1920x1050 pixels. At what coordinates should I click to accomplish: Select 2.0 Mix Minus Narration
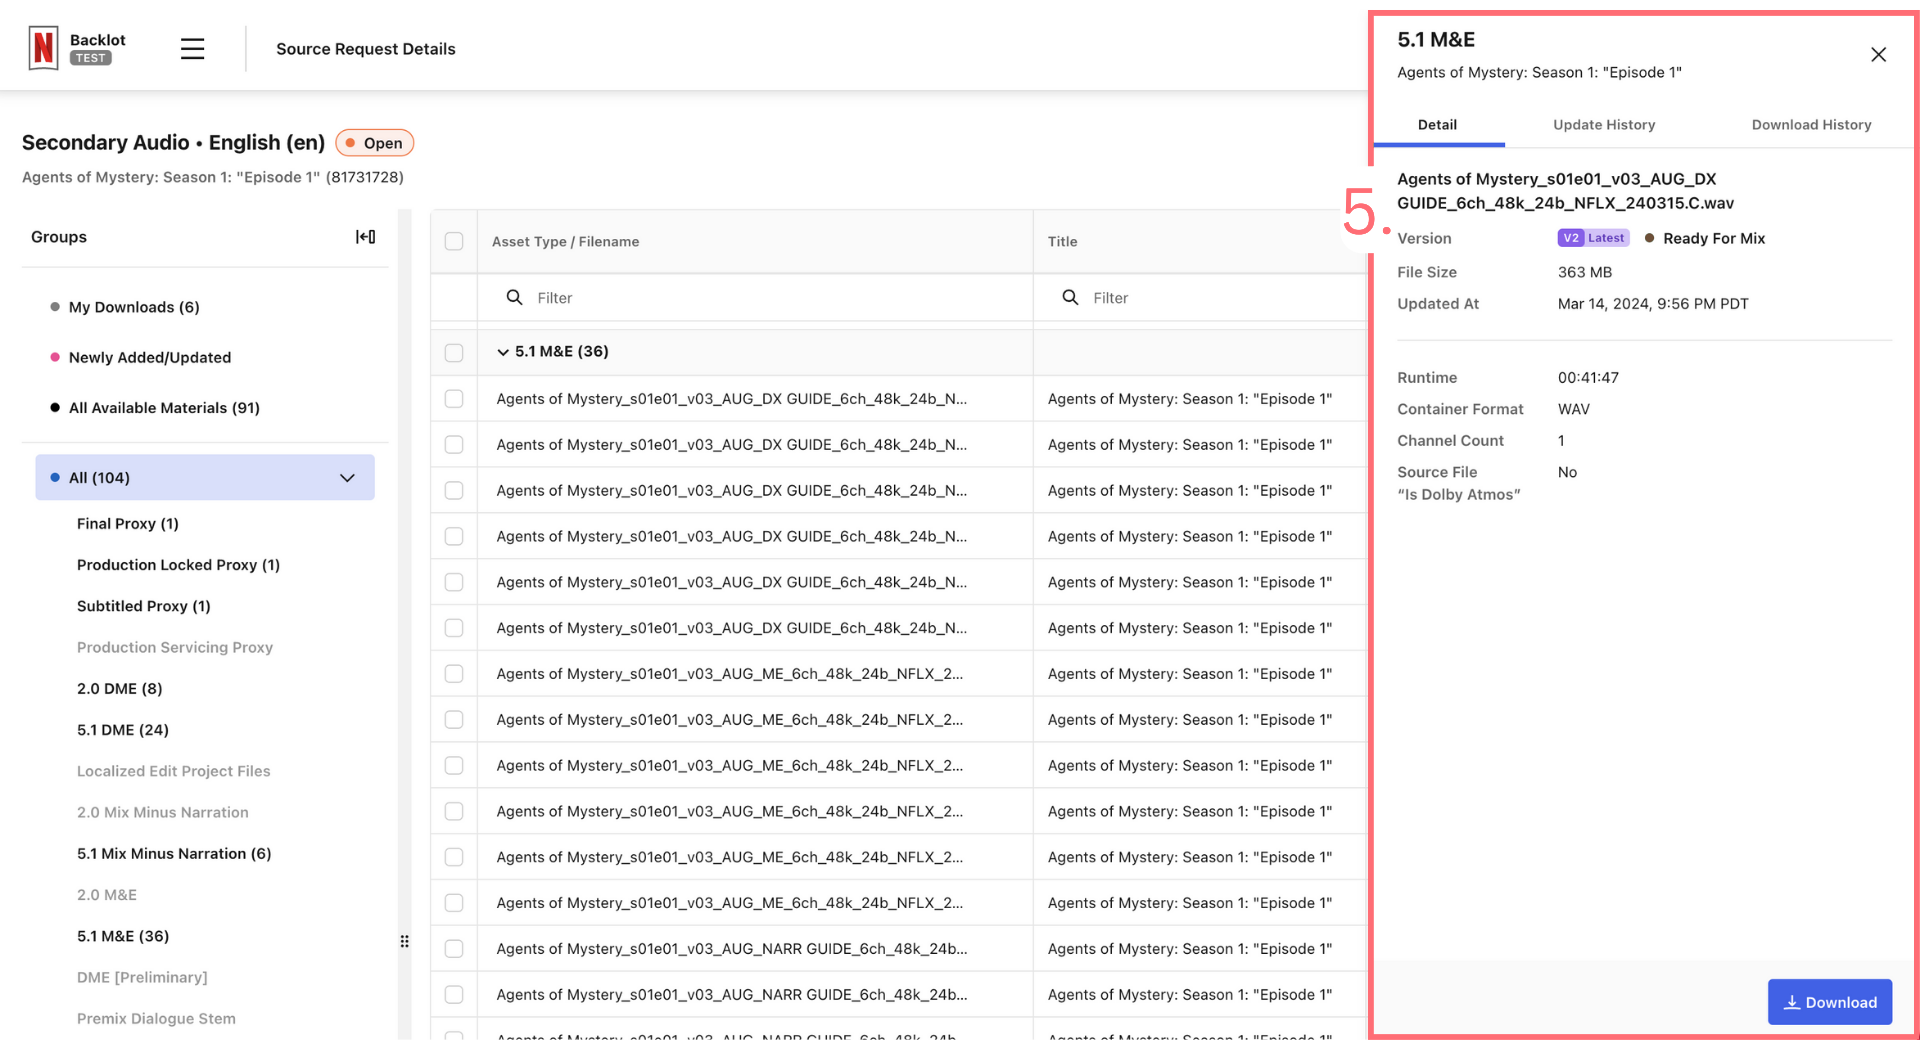pyautogui.click(x=163, y=812)
